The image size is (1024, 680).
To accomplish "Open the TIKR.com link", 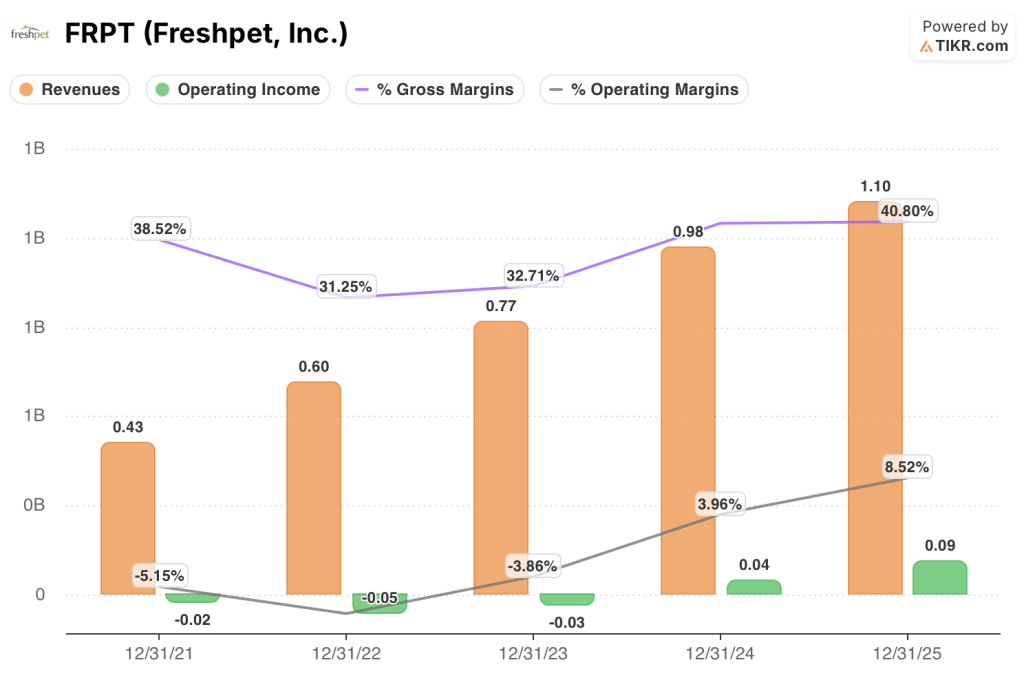I will click(x=964, y=45).
